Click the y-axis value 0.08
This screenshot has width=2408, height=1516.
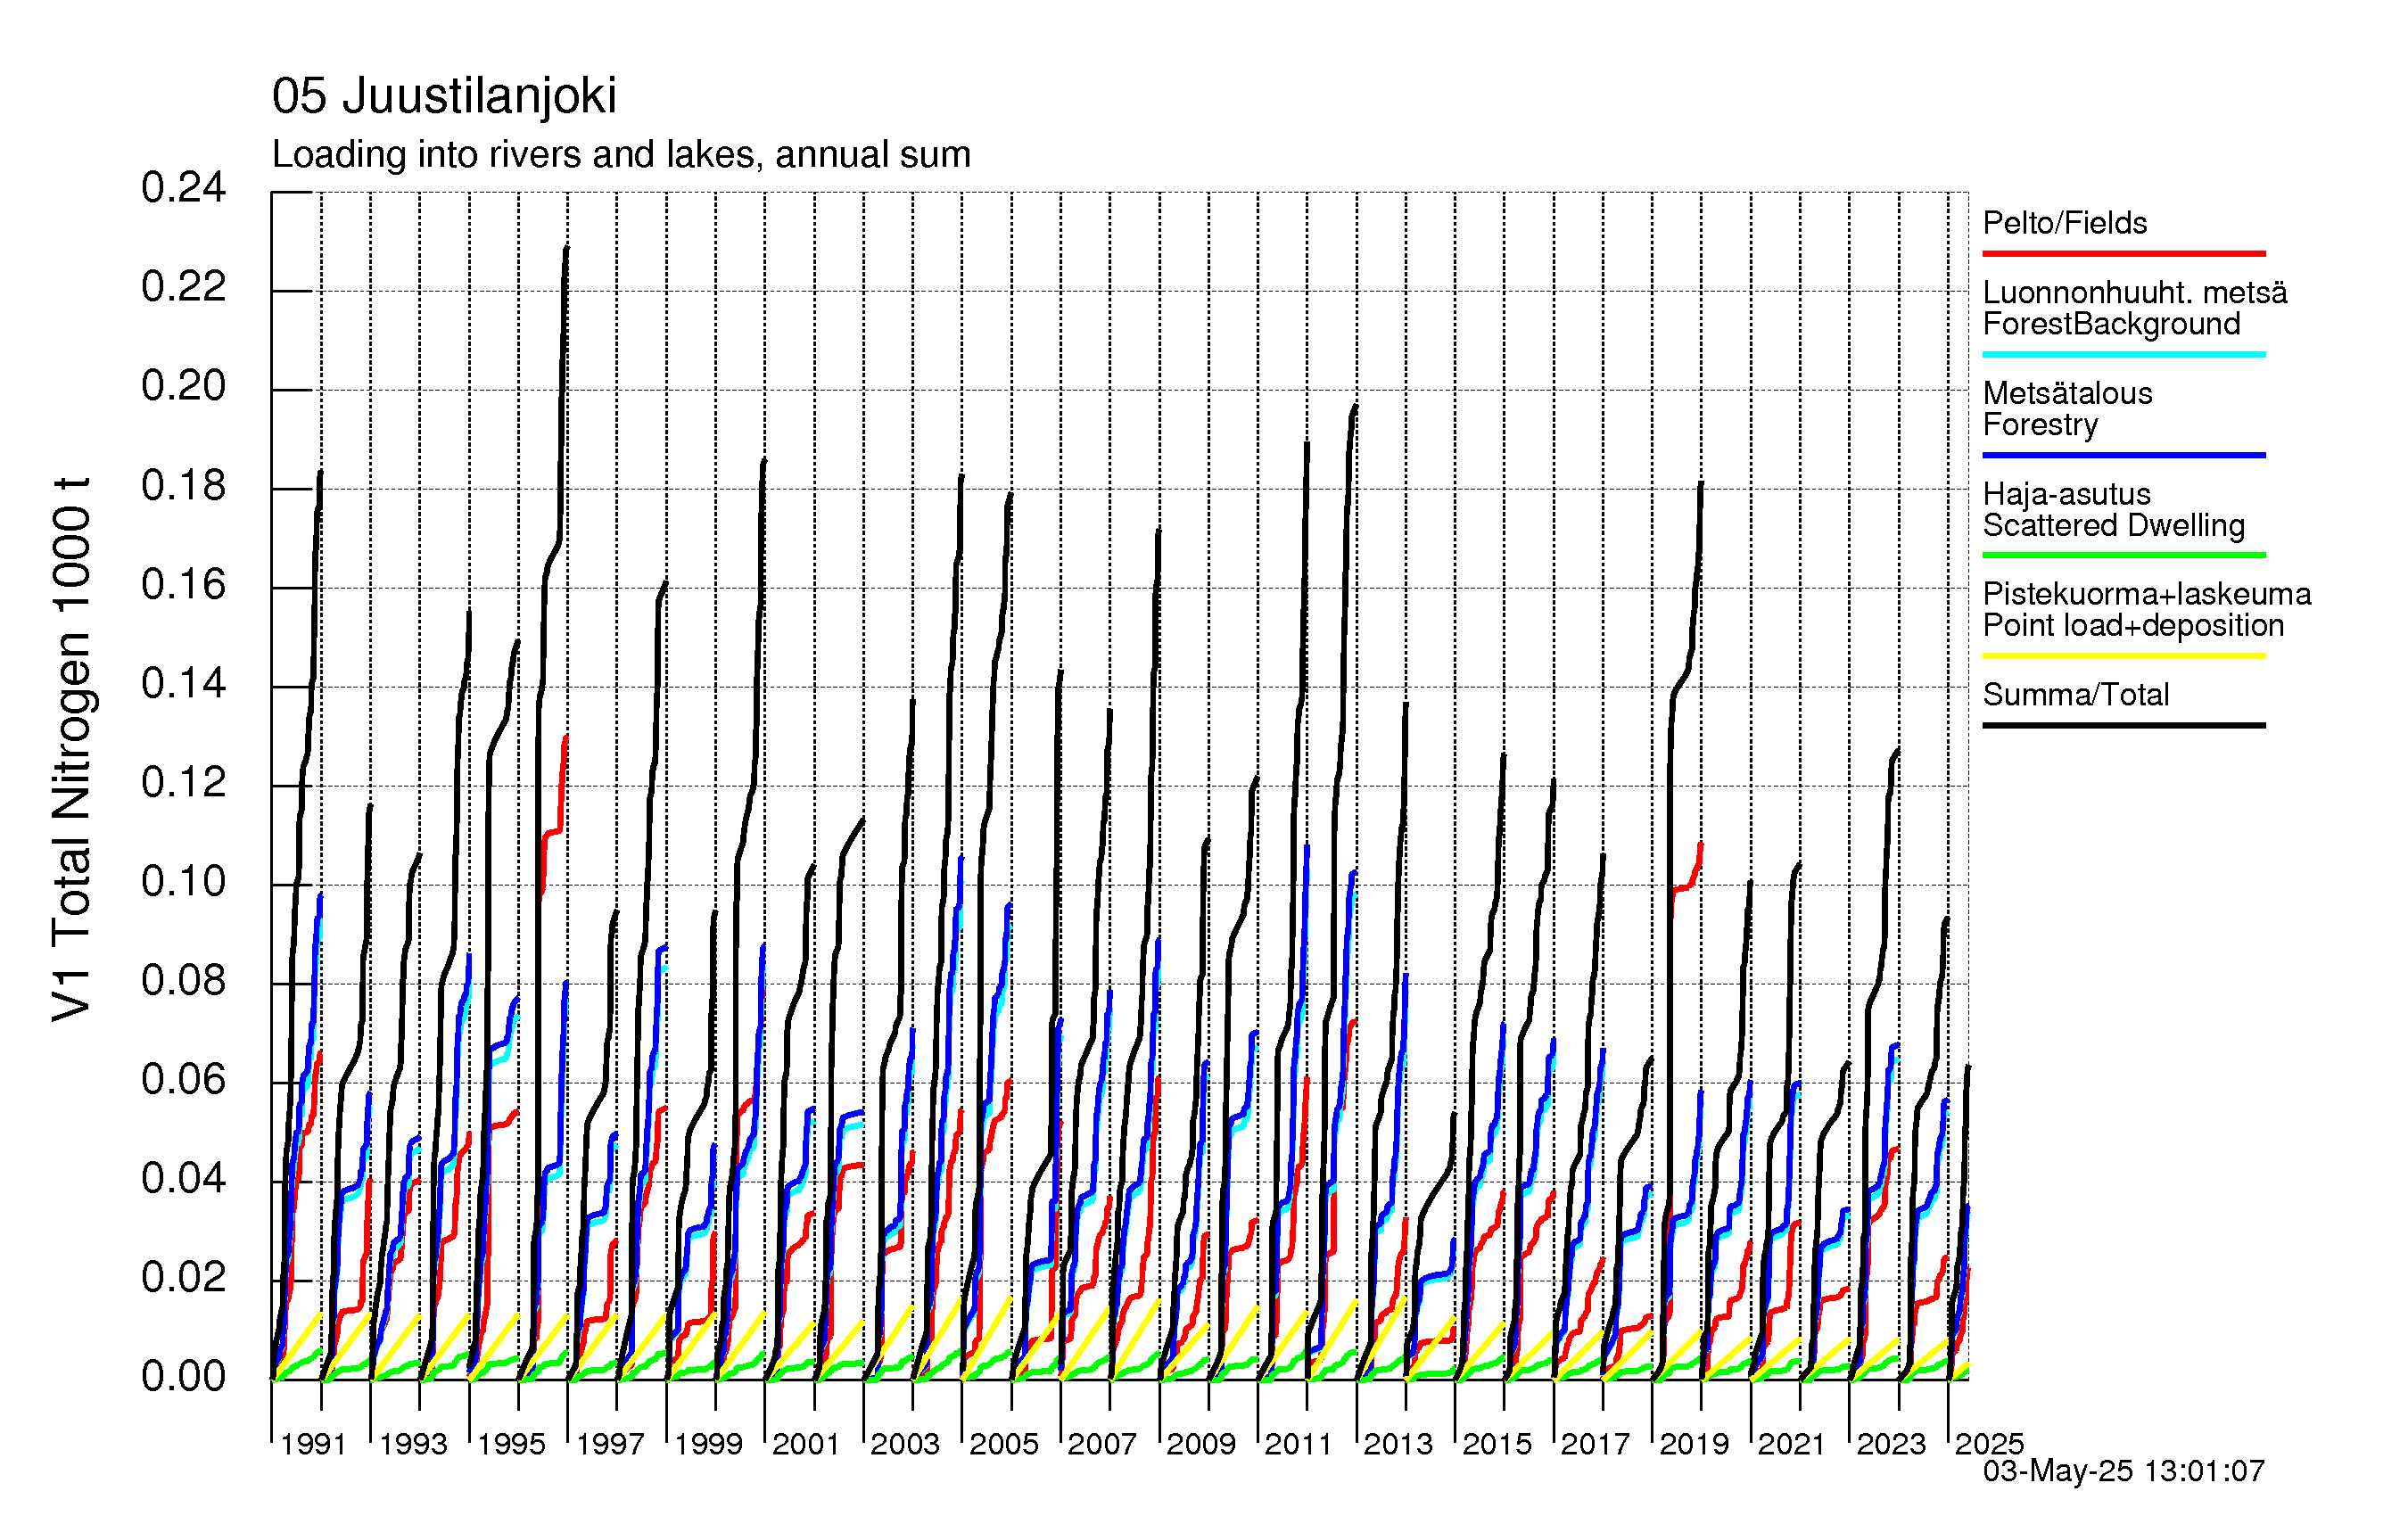point(184,981)
